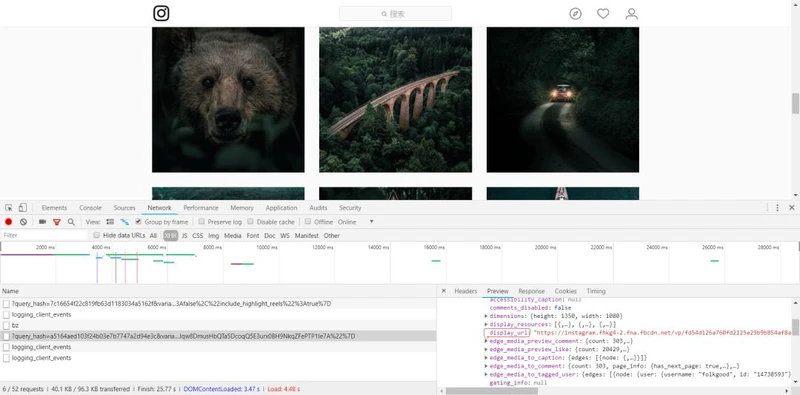
Task: Open the profile person icon
Action: 632,14
